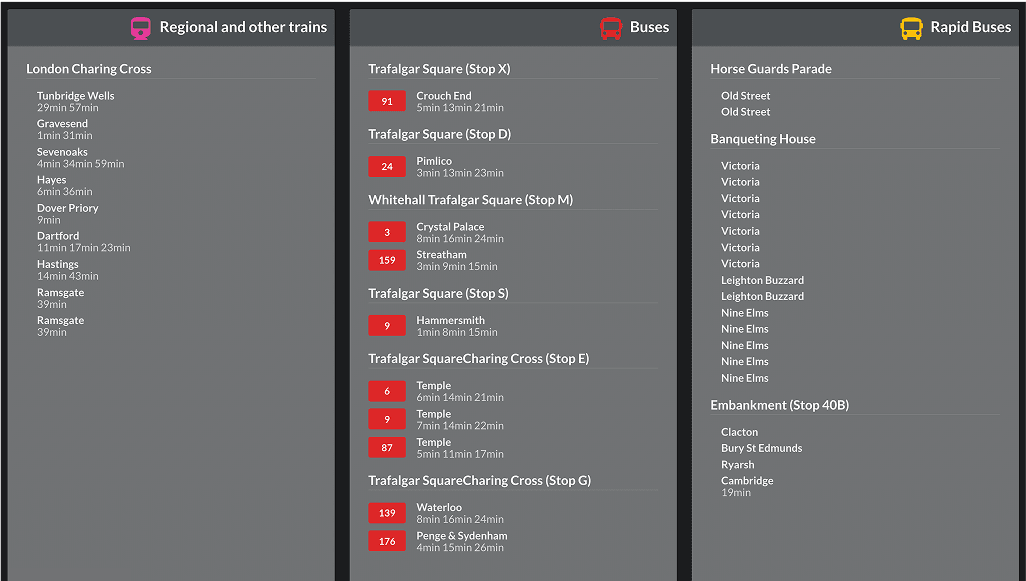This screenshot has height=581, width=1026.
Task: Select route 159 badge to Streatham
Action: (387, 260)
